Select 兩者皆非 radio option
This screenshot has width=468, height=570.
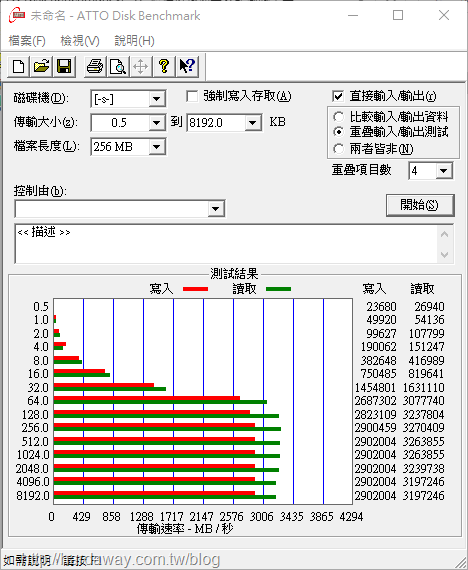point(338,149)
